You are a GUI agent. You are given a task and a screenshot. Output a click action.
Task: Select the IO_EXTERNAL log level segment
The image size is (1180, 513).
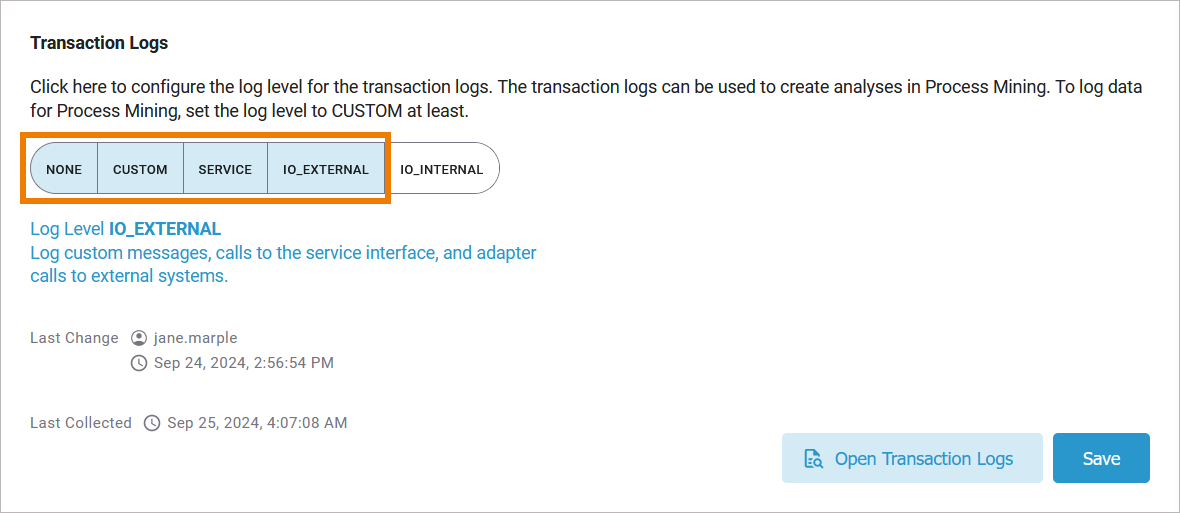click(x=326, y=169)
